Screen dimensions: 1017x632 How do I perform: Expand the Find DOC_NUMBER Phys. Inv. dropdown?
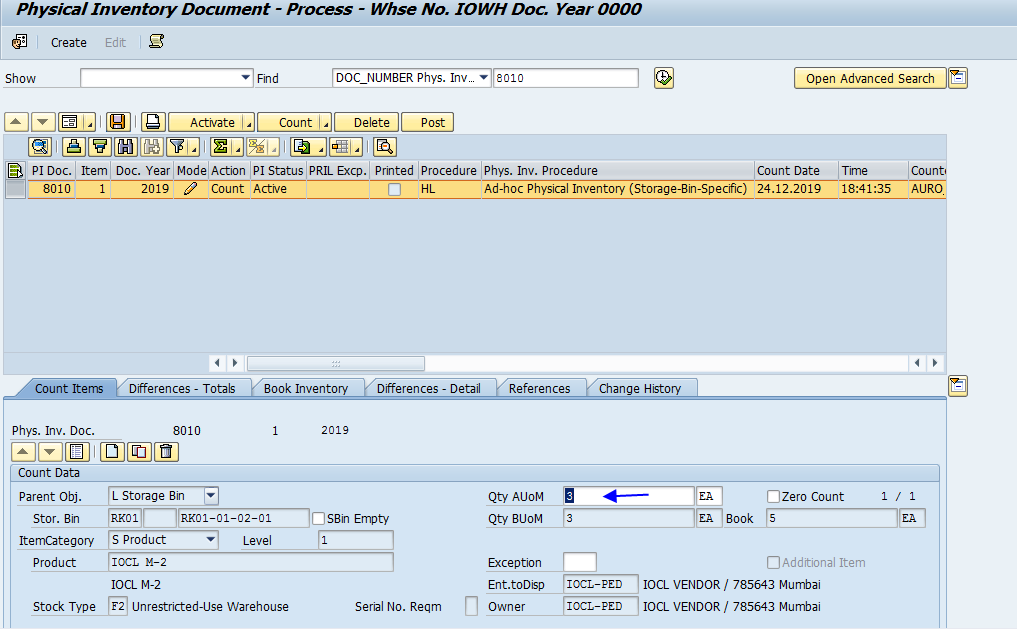tap(484, 78)
